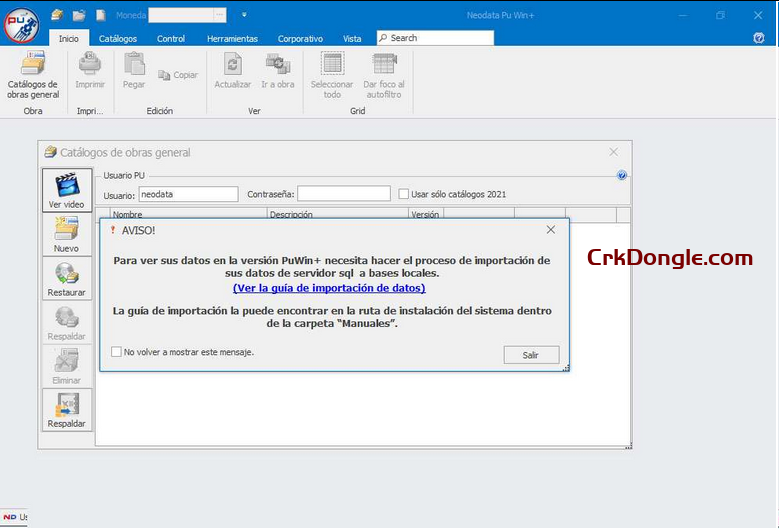Click the Ir a obra icon
This screenshot has height=531, width=779.
click(277, 66)
